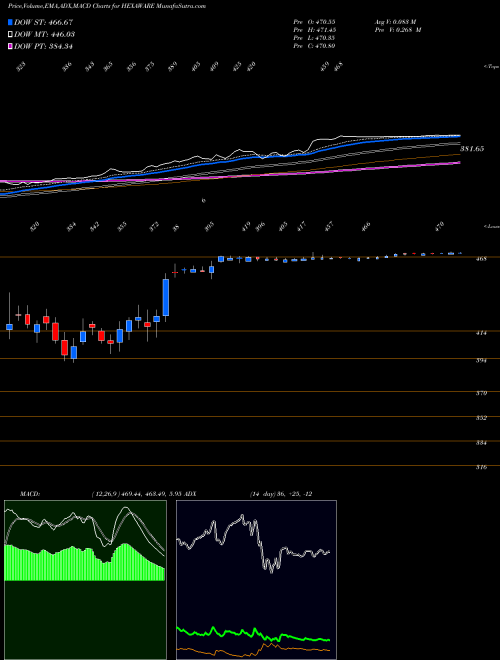This screenshot has width=500, height=660.
Task: Click the 316 price level label
Action: pyautogui.click(x=482, y=467)
